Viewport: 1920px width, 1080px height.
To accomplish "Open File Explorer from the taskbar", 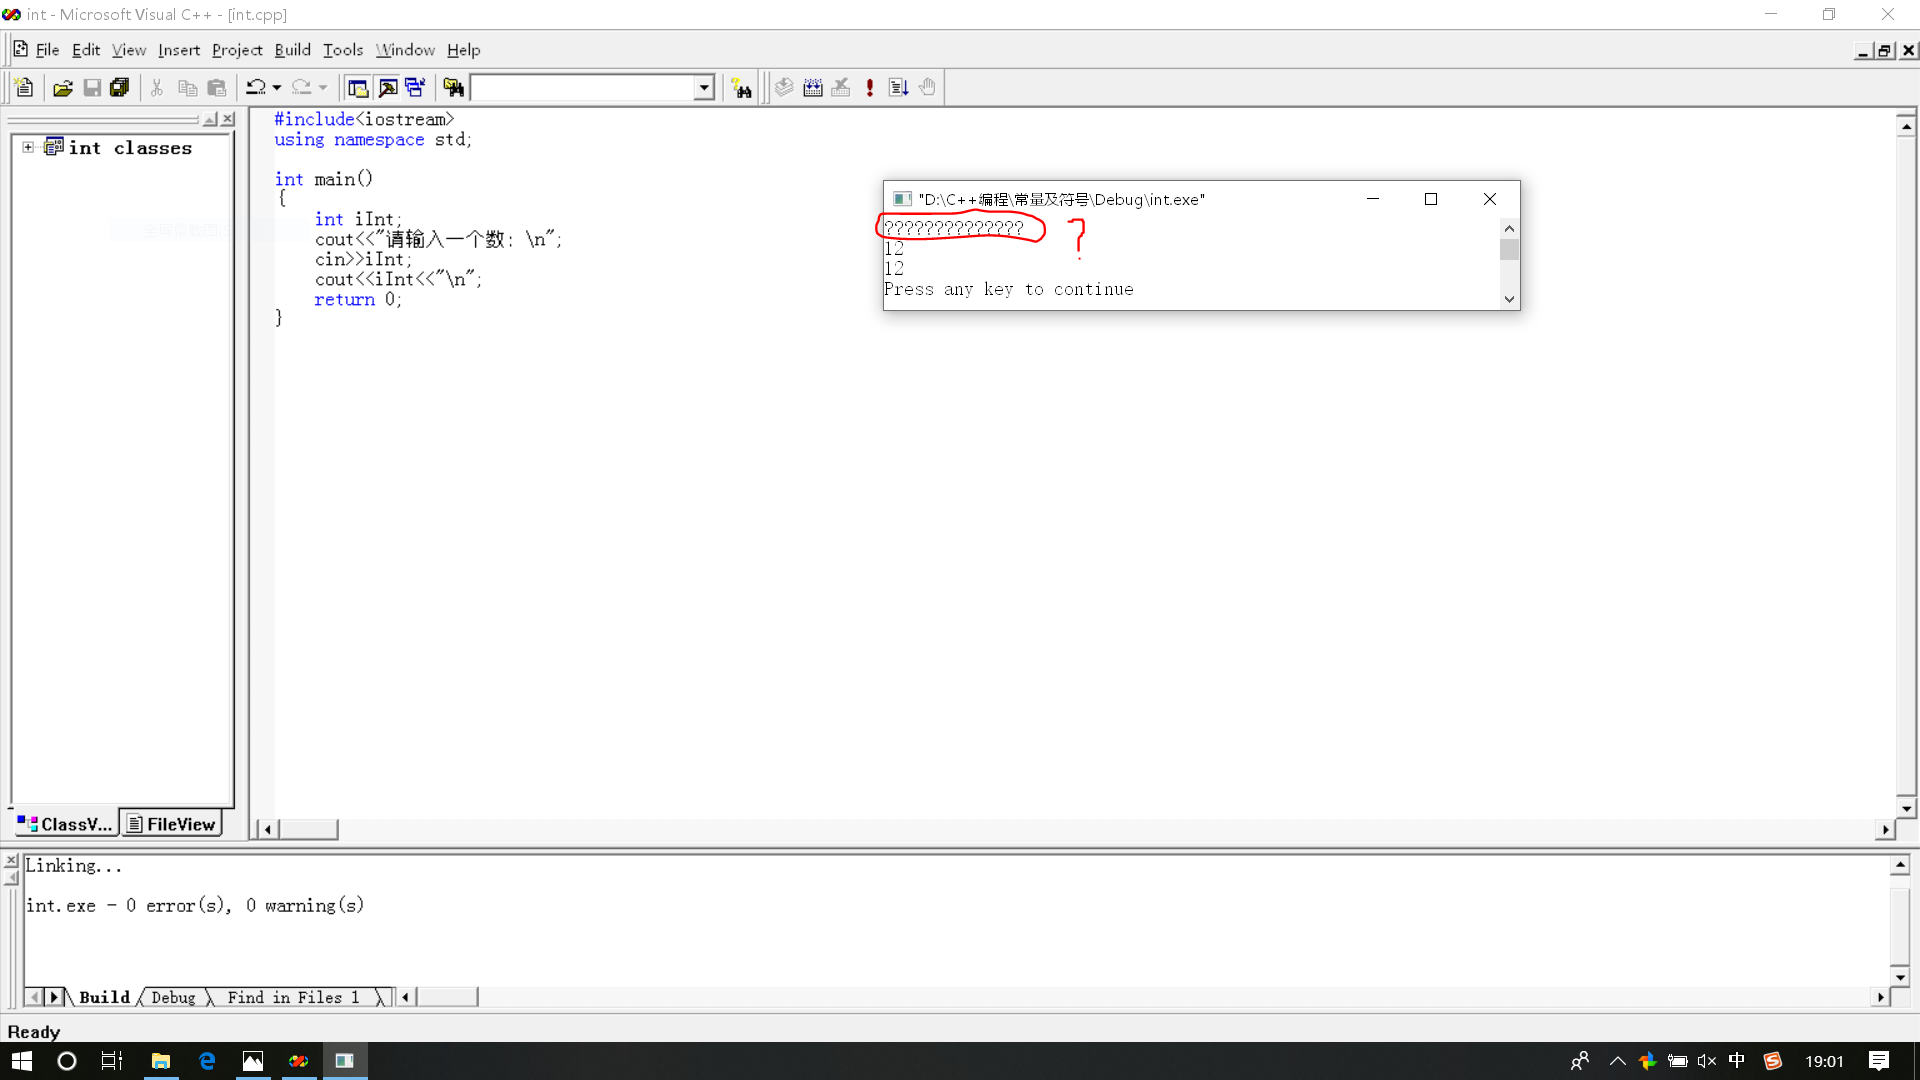I will point(160,1061).
